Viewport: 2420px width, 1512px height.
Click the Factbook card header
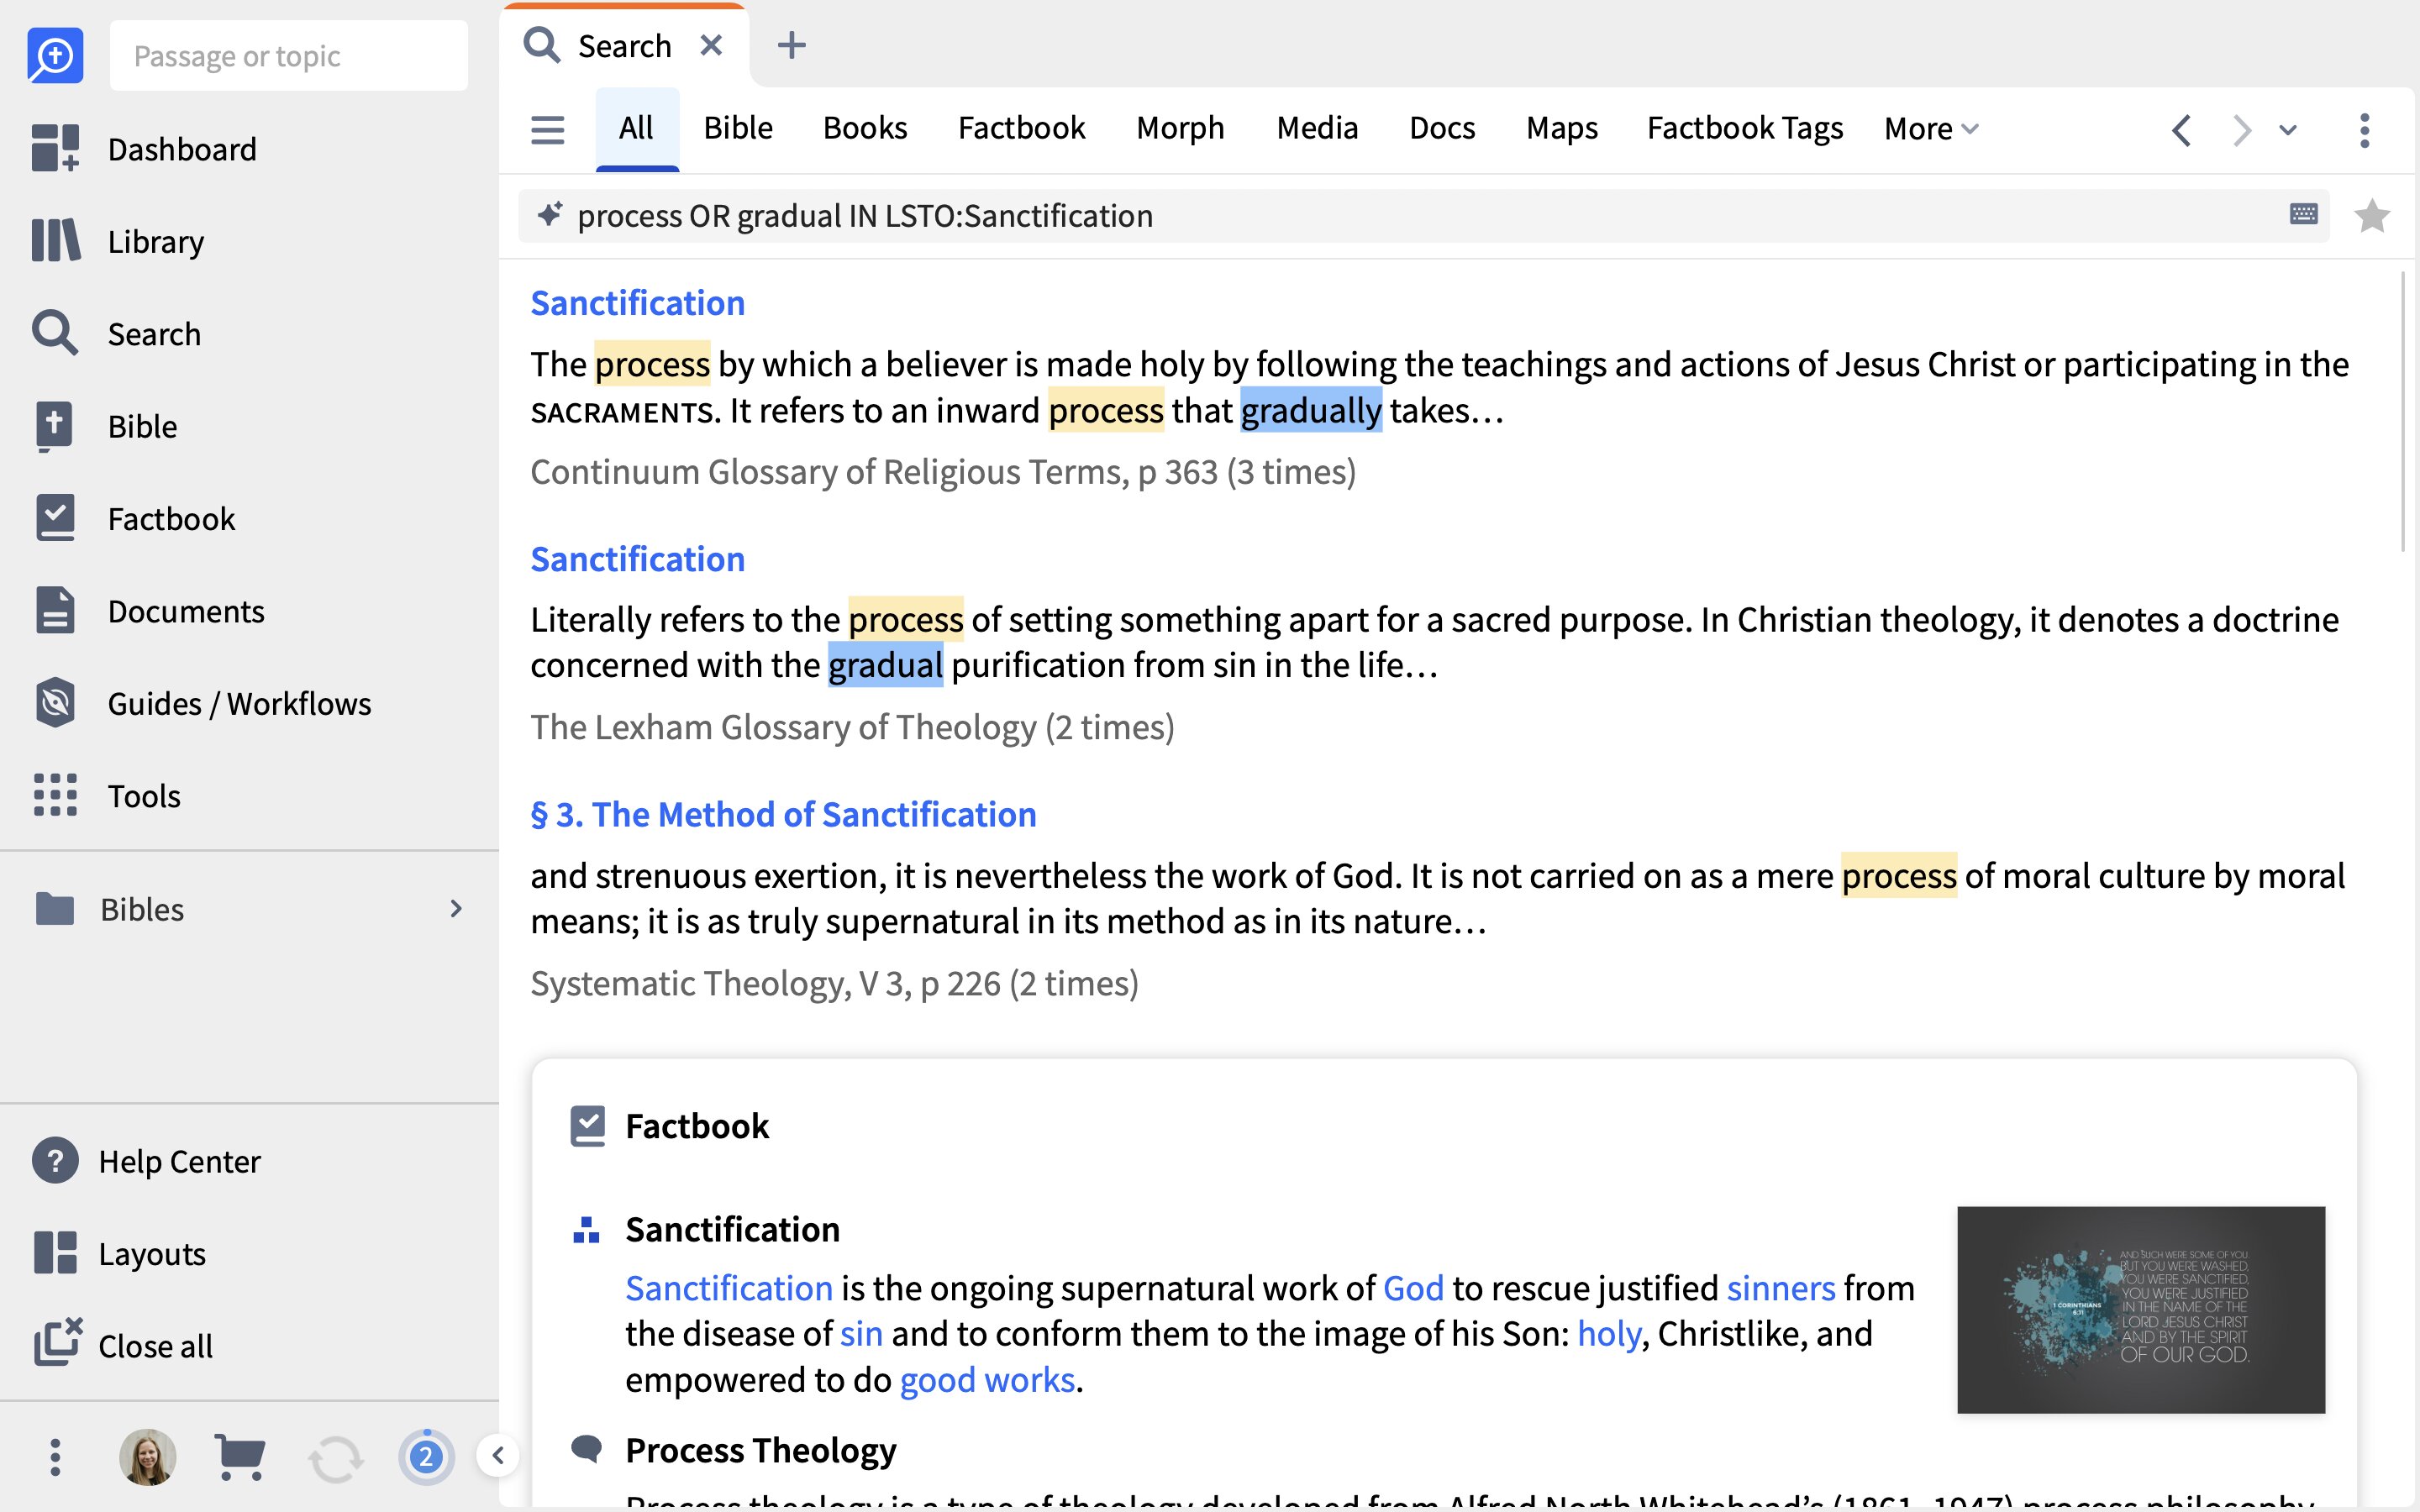click(697, 1126)
